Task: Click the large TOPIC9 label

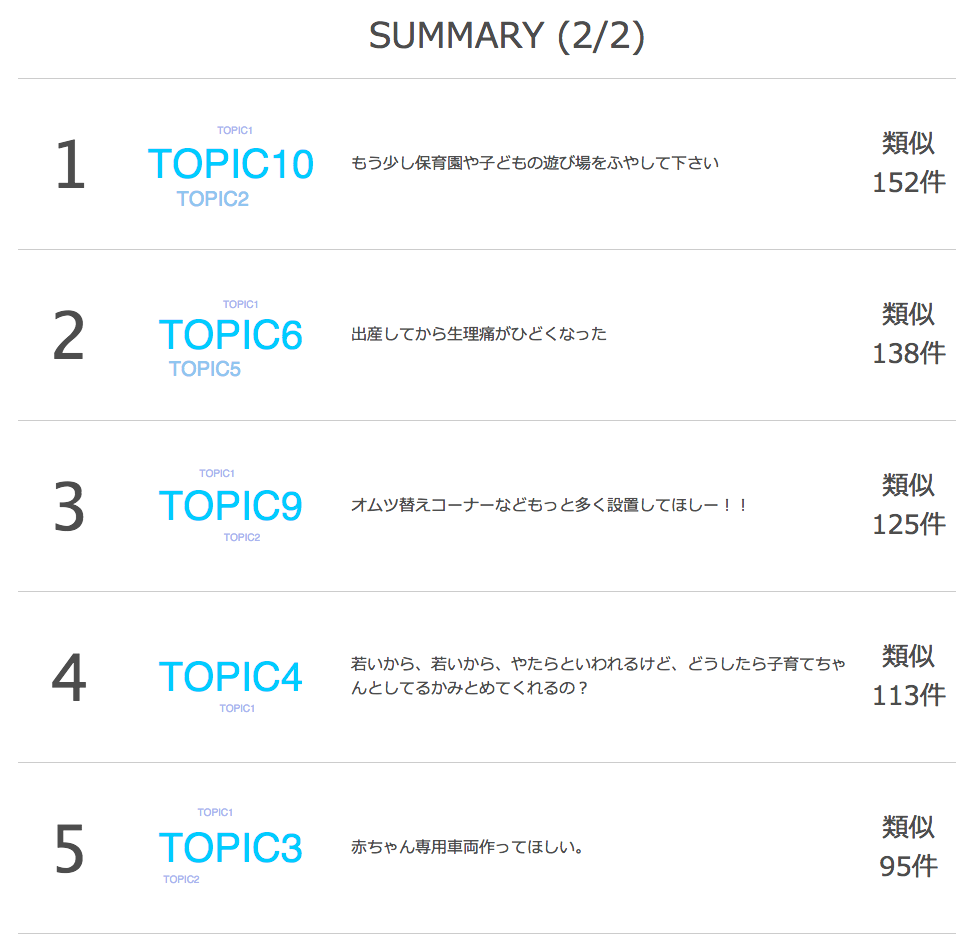Action: 230,506
